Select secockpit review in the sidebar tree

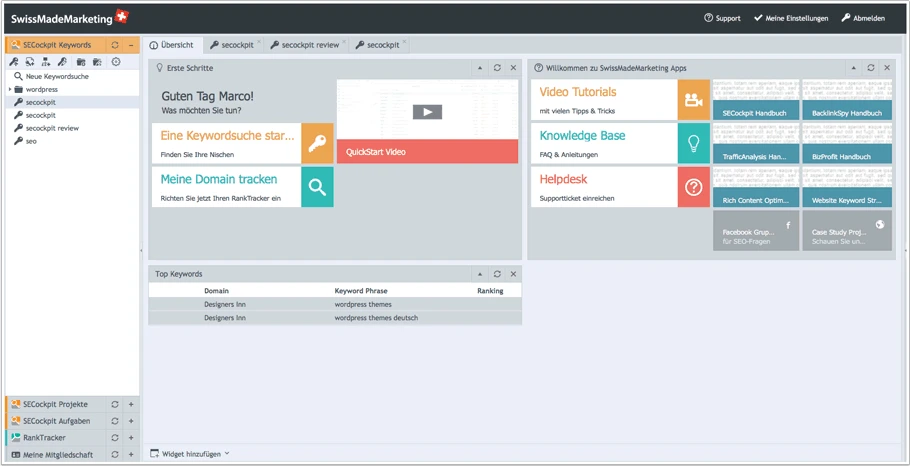(x=46, y=128)
